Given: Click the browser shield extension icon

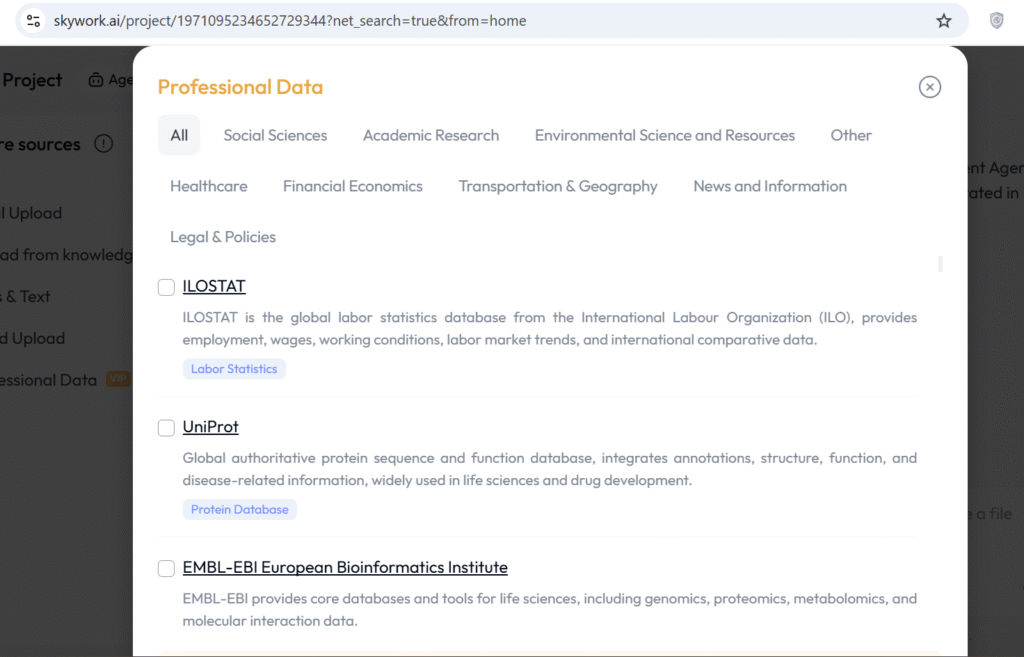Looking at the screenshot, I should (996, 21).
